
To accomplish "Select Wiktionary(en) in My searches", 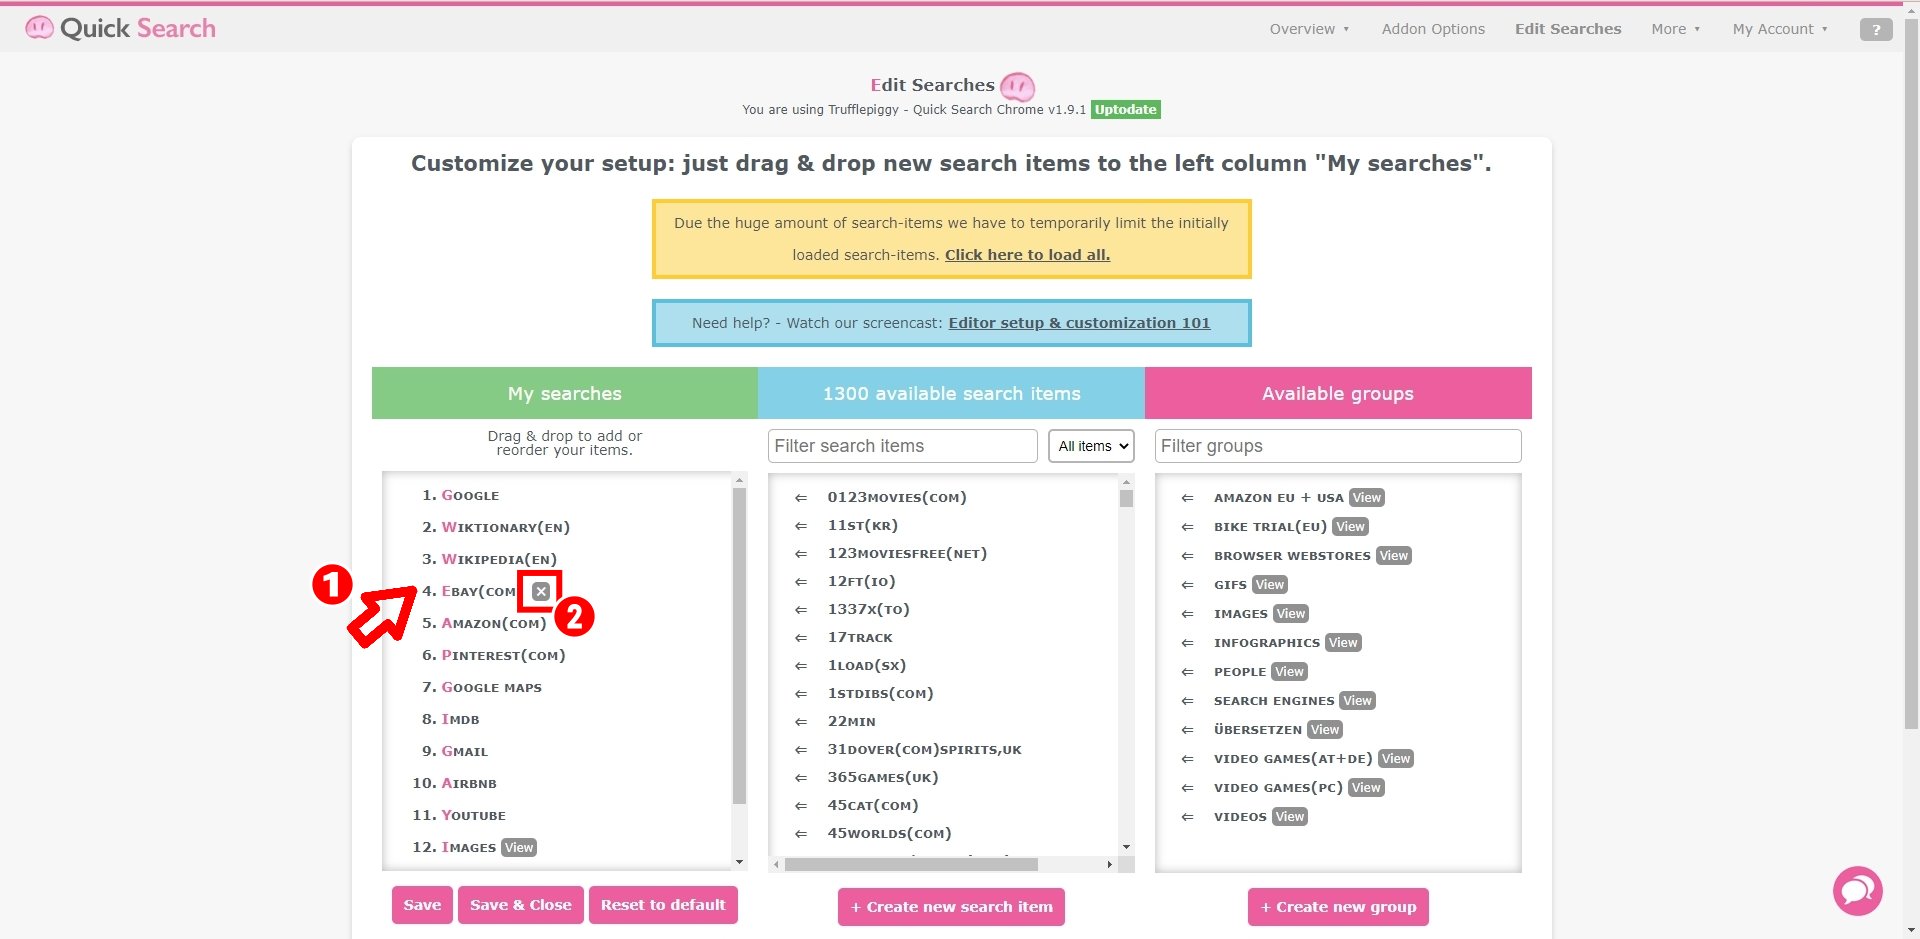I will coord(505,527).
